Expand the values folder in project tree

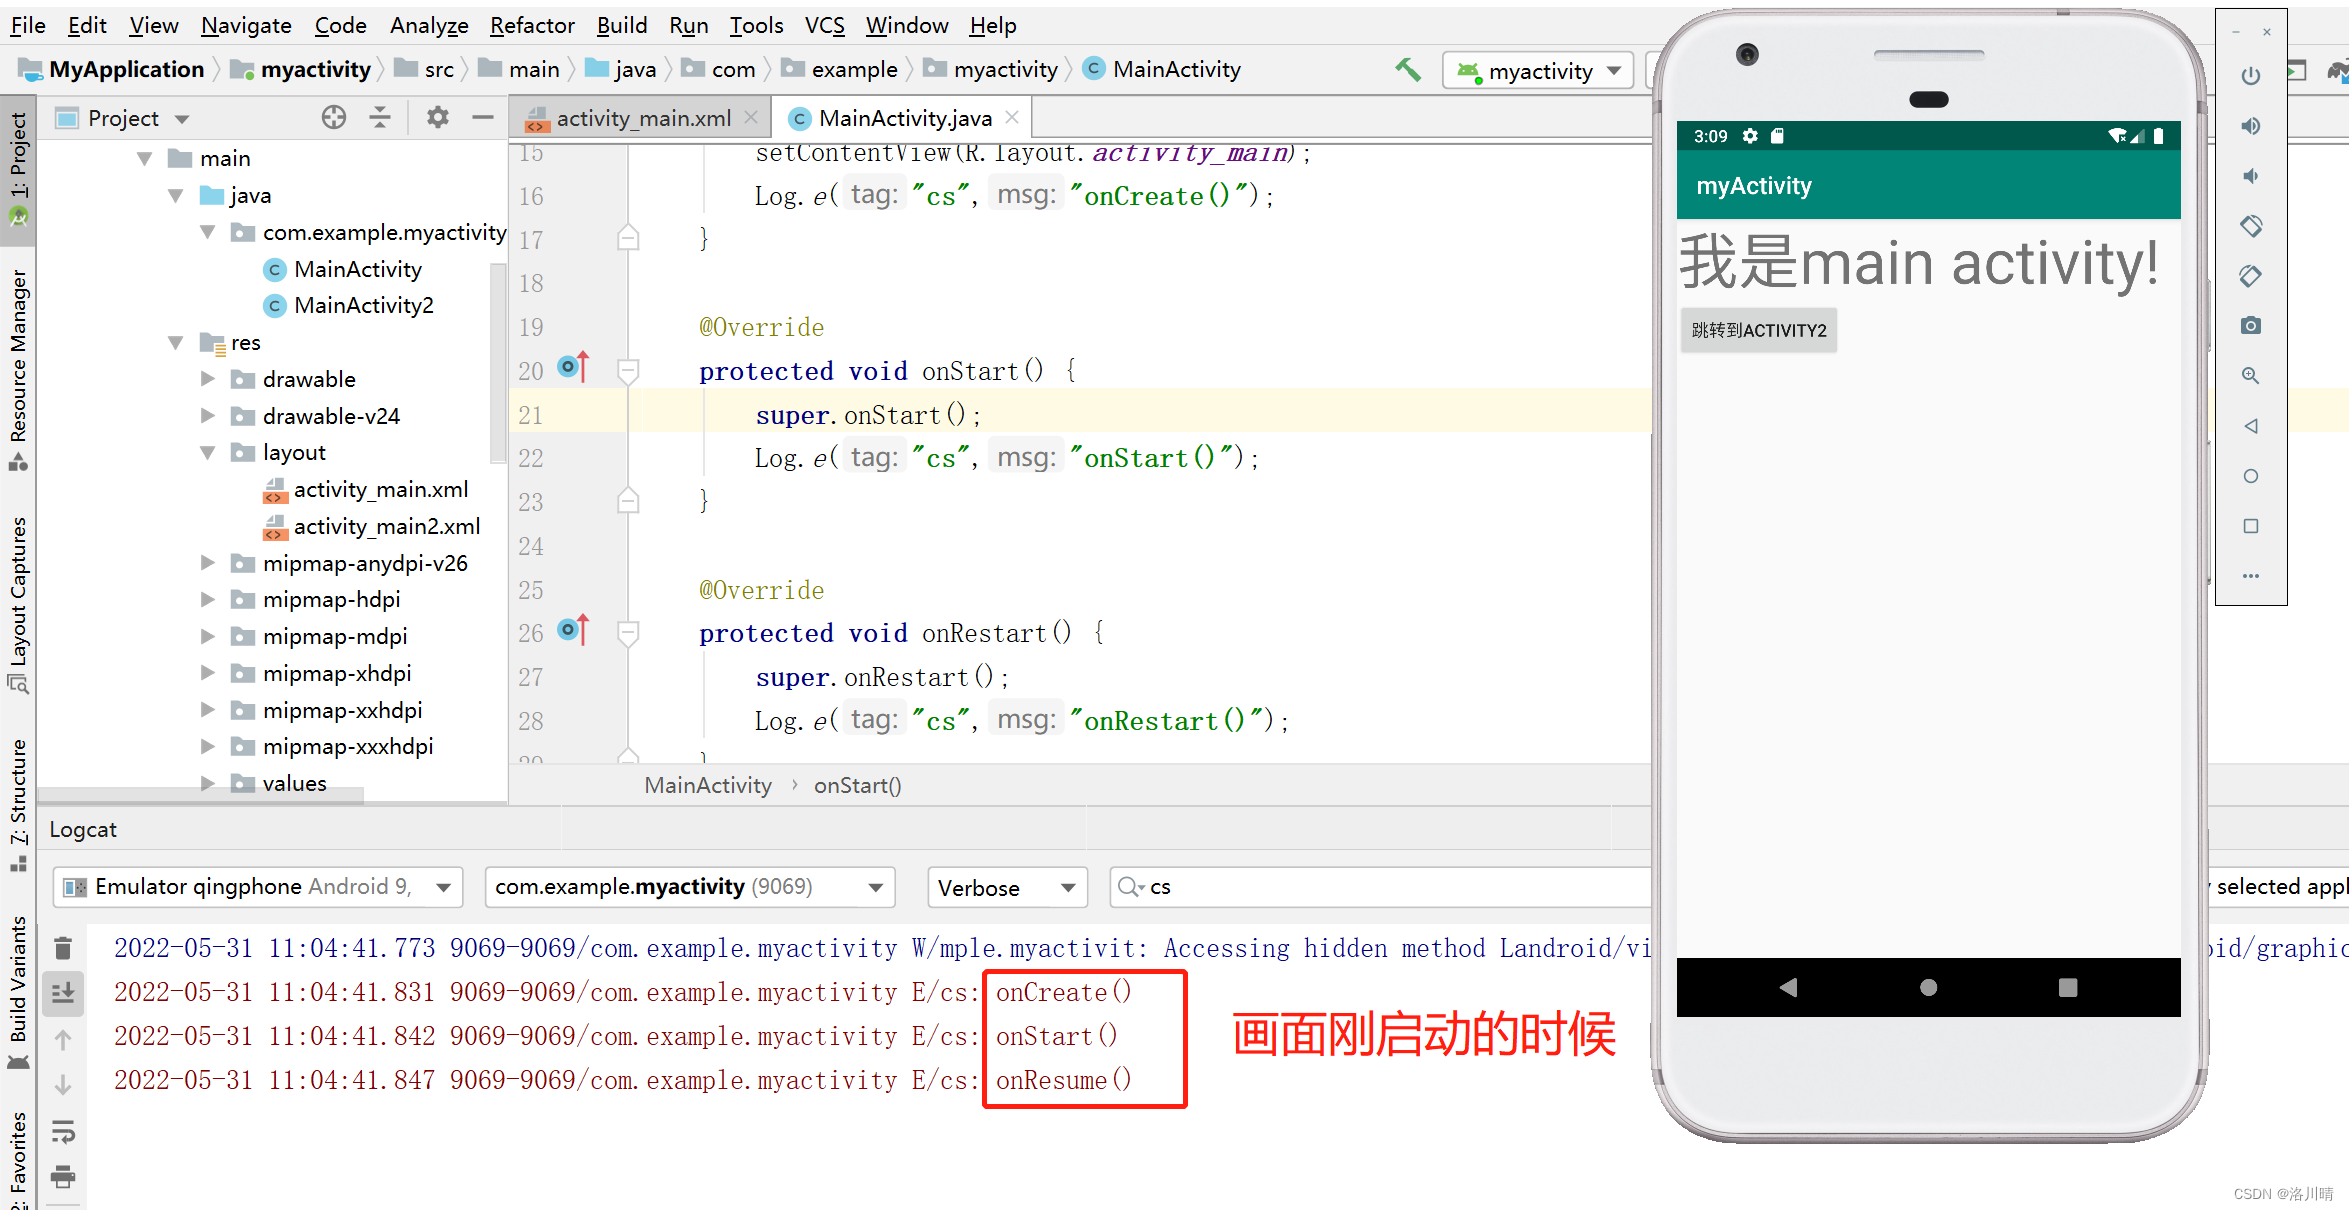click(x=207, y=783)
